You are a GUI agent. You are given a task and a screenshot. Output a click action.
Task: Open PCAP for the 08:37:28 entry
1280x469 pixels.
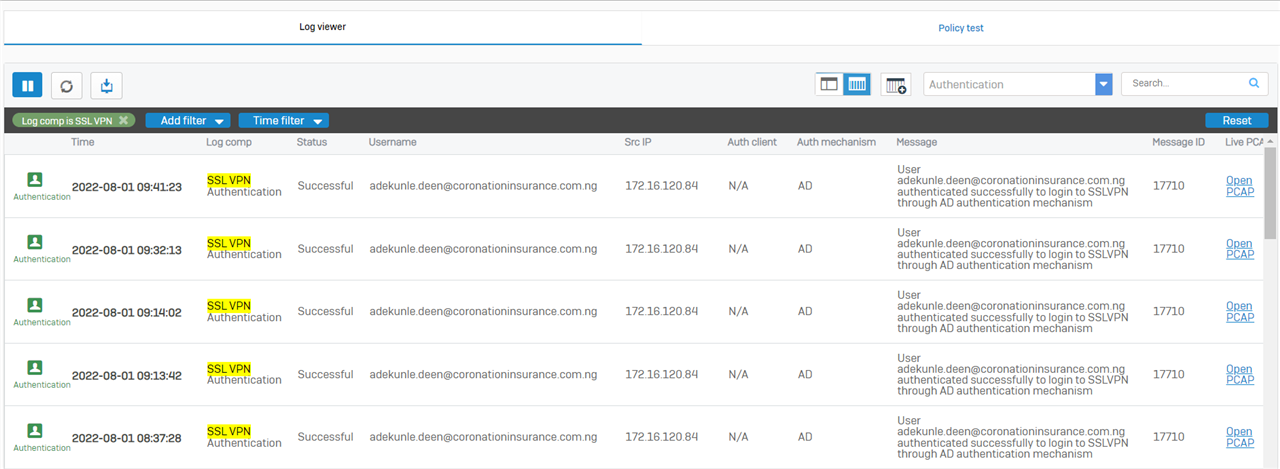click(1240, 437)
